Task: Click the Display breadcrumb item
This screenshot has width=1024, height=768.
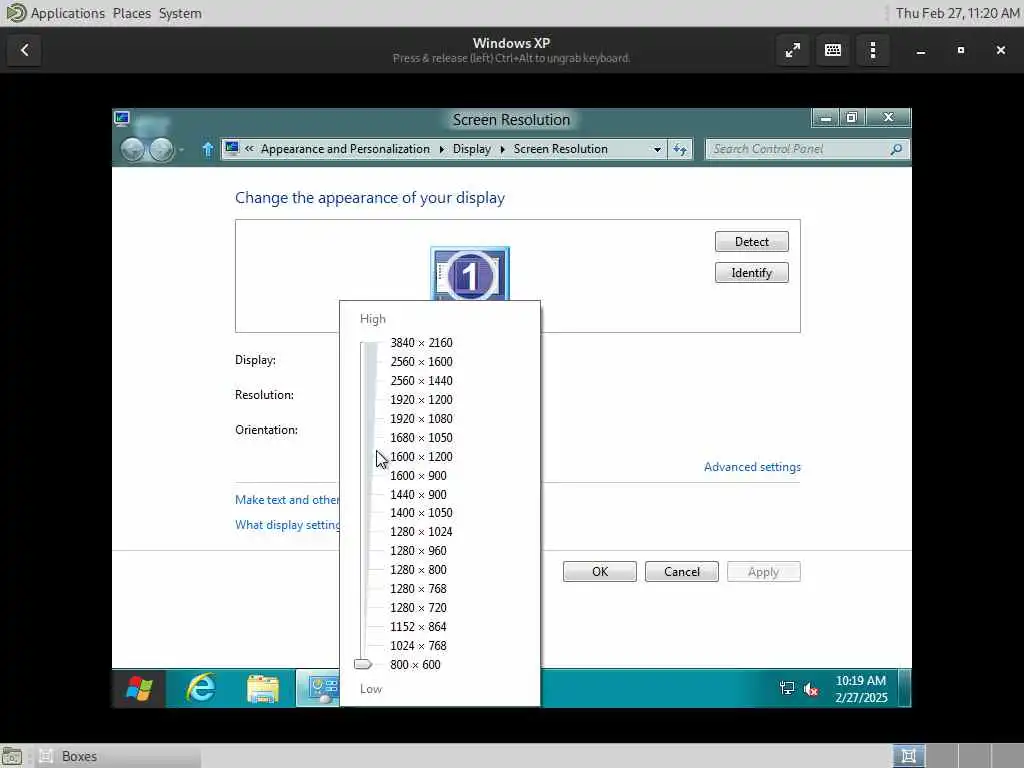Action: 472,149
